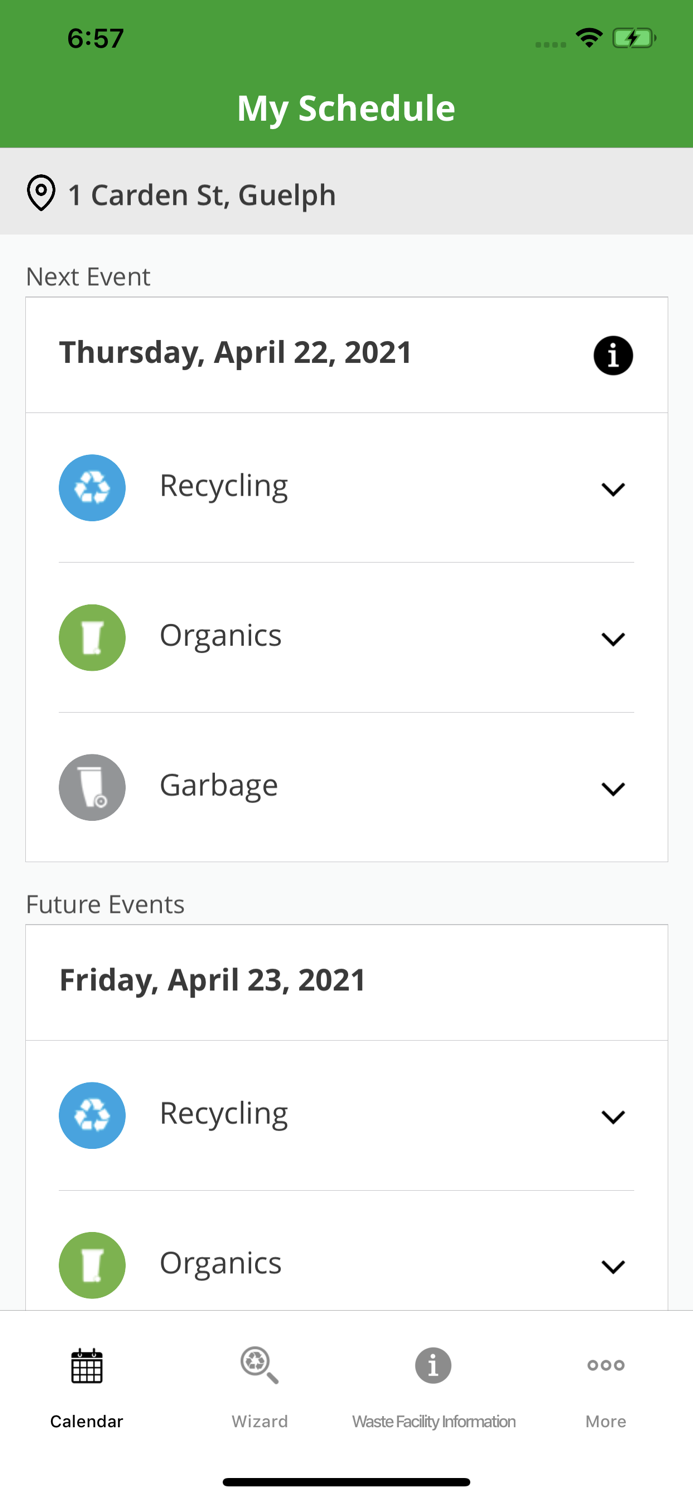Viewport: 693px width, 1500px height.
Task: Click the More ellipsis icon
Action: pos(606,1364)
